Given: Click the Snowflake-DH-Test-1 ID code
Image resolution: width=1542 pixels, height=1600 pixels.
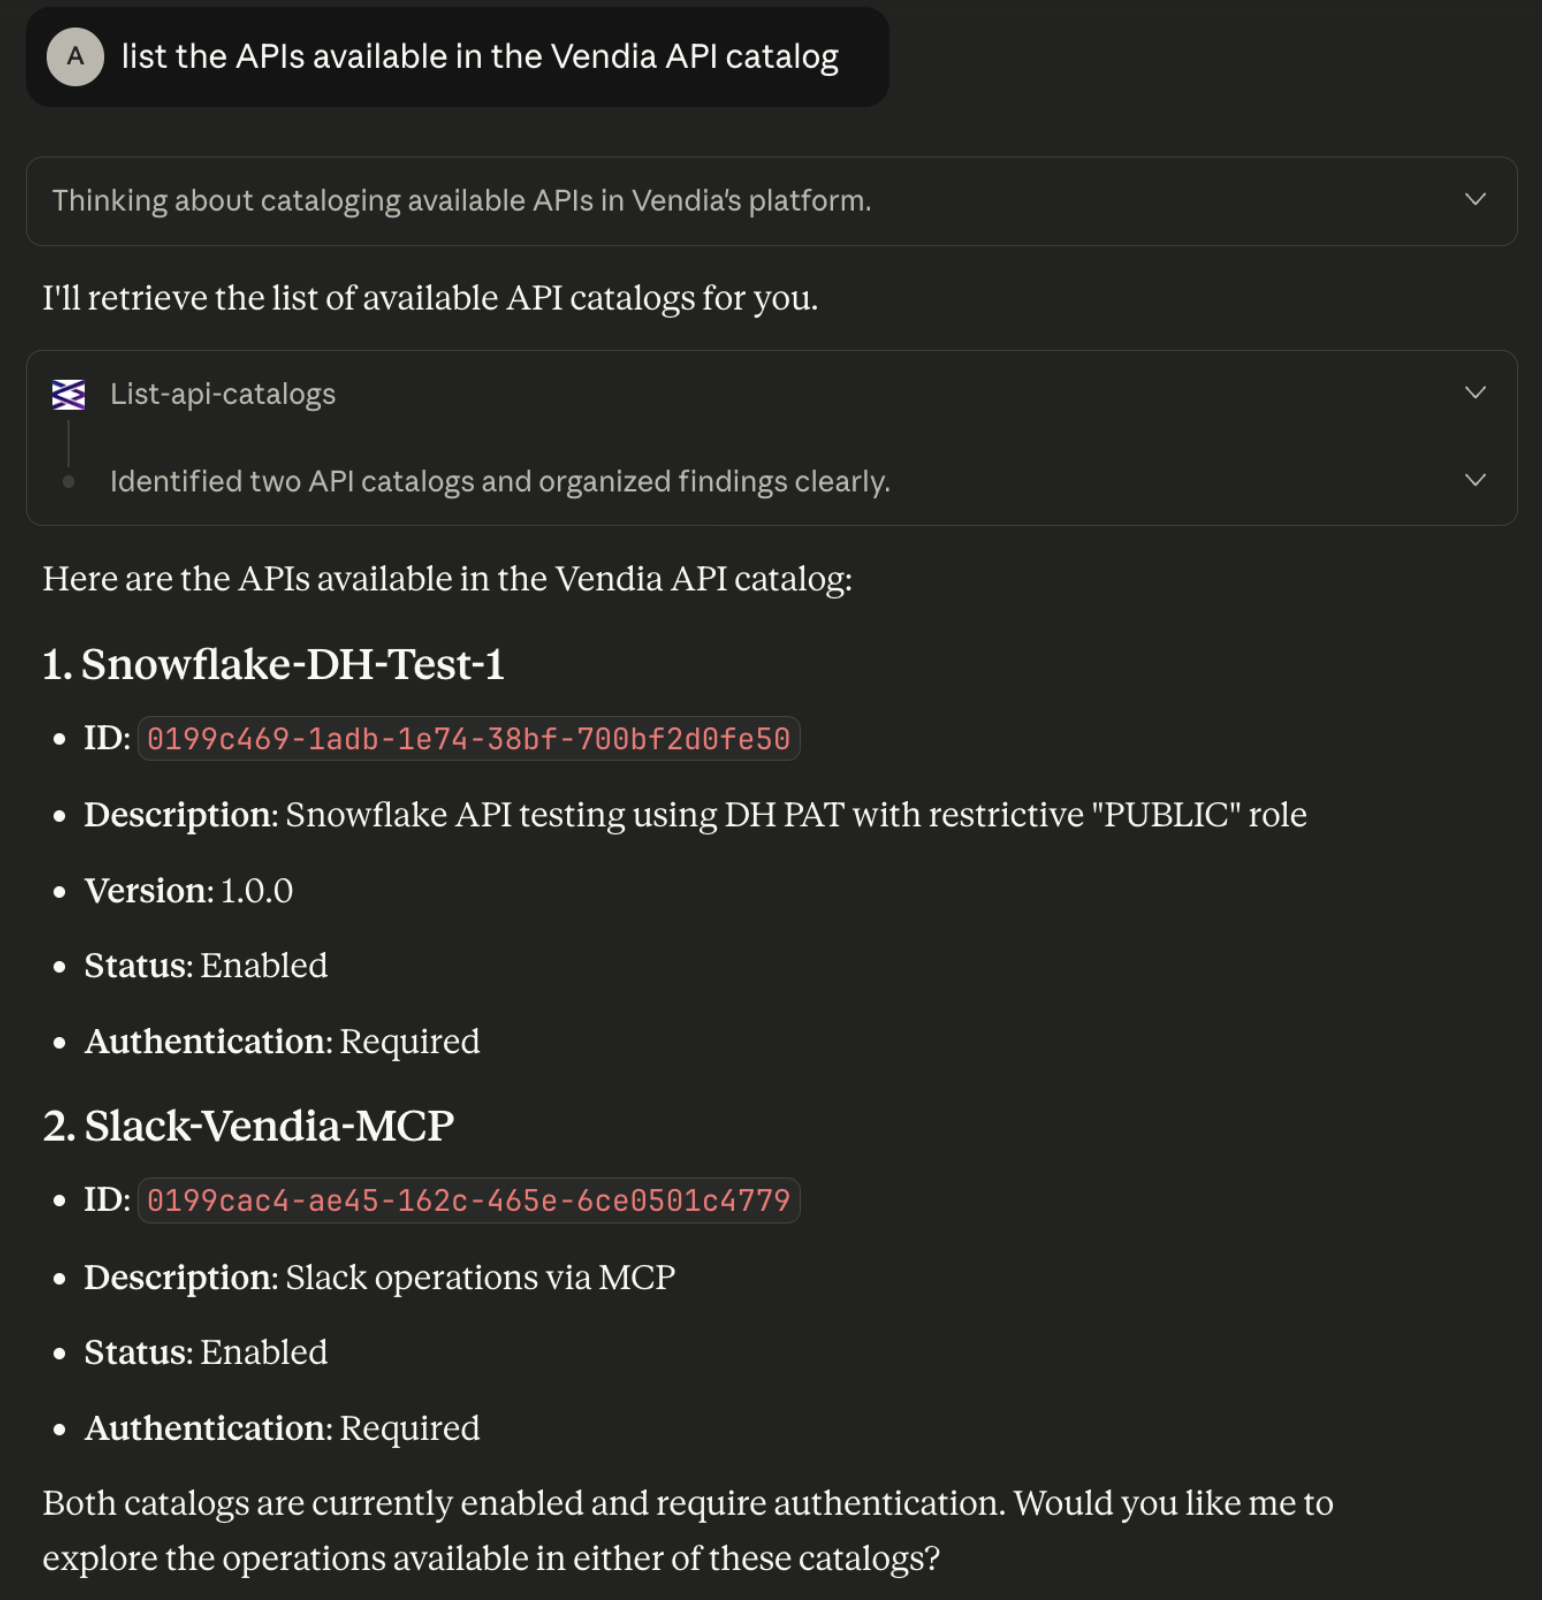Looking at the screenshot, I should (468, 739).
